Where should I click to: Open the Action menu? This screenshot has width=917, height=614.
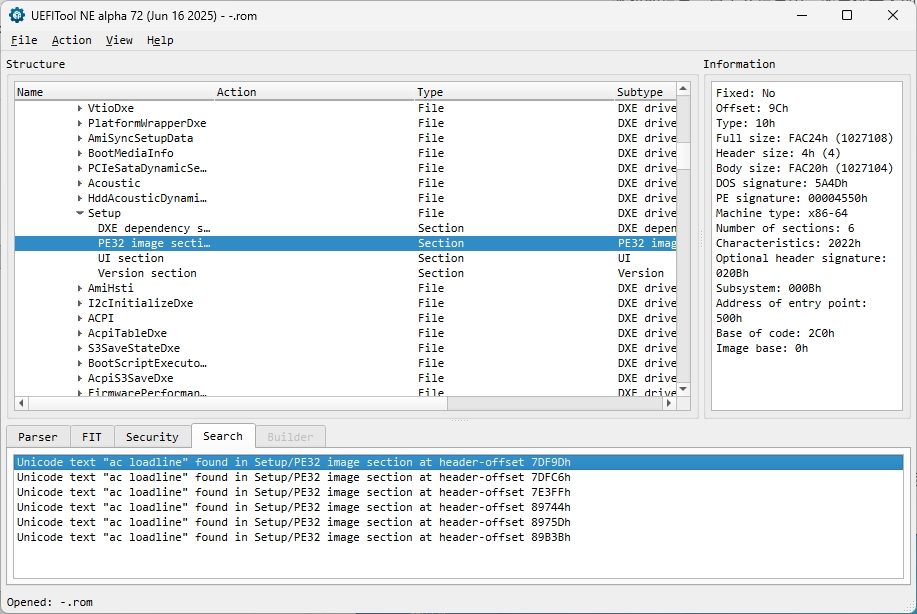point(71,40)
